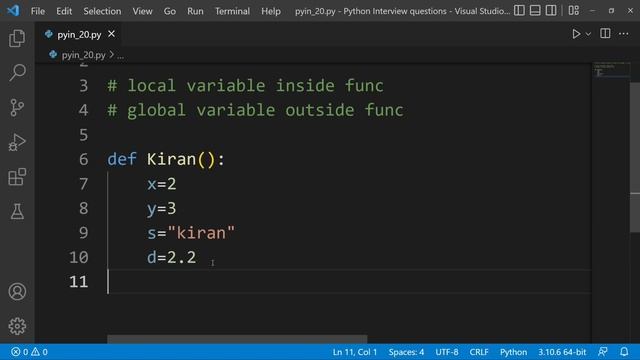
Task: Click the VS Code logo icon
Action: pyautogui.click(x=13, y=11)
